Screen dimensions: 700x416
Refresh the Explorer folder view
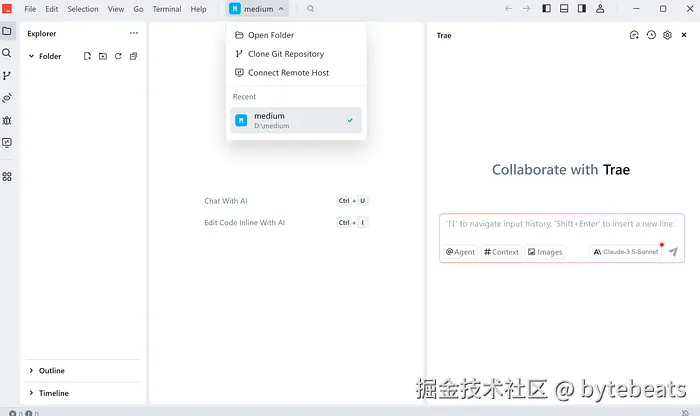pyautogui.click(x=118, y=56)
